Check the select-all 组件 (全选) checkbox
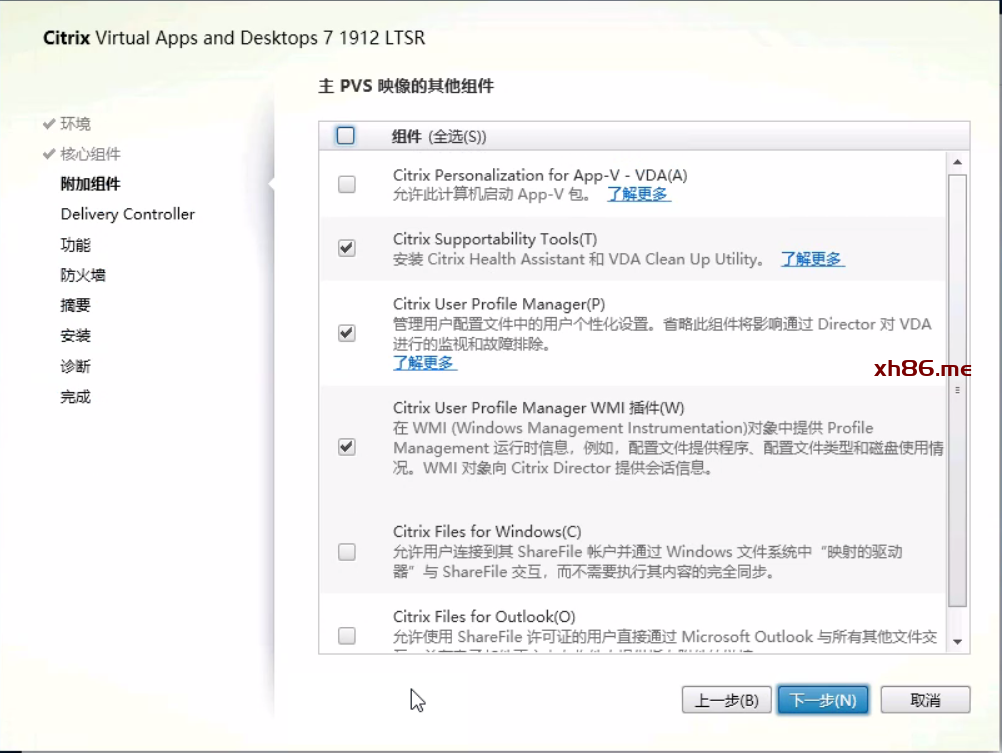Viewport: 1002px width, 753px height. (x=346, y=136)
